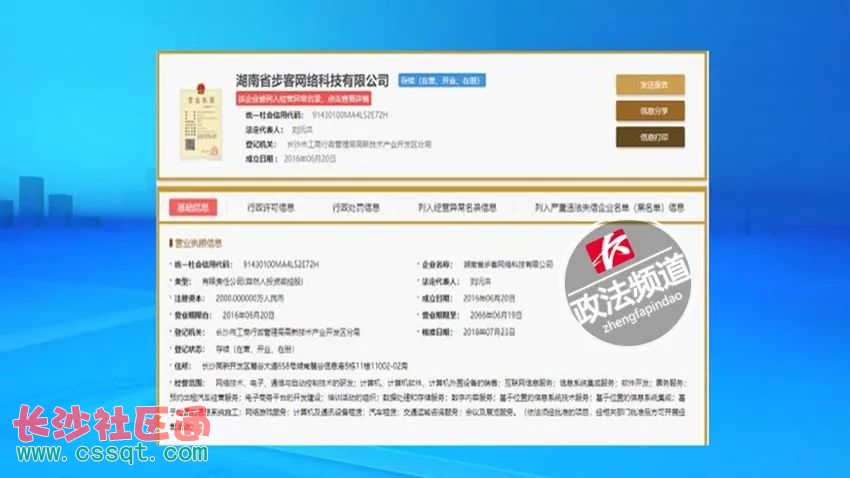The width and height of the screenshot is (850, 478).
Task: Click the 类型 value 有限责任公司
Action: (x=253, y=281)
